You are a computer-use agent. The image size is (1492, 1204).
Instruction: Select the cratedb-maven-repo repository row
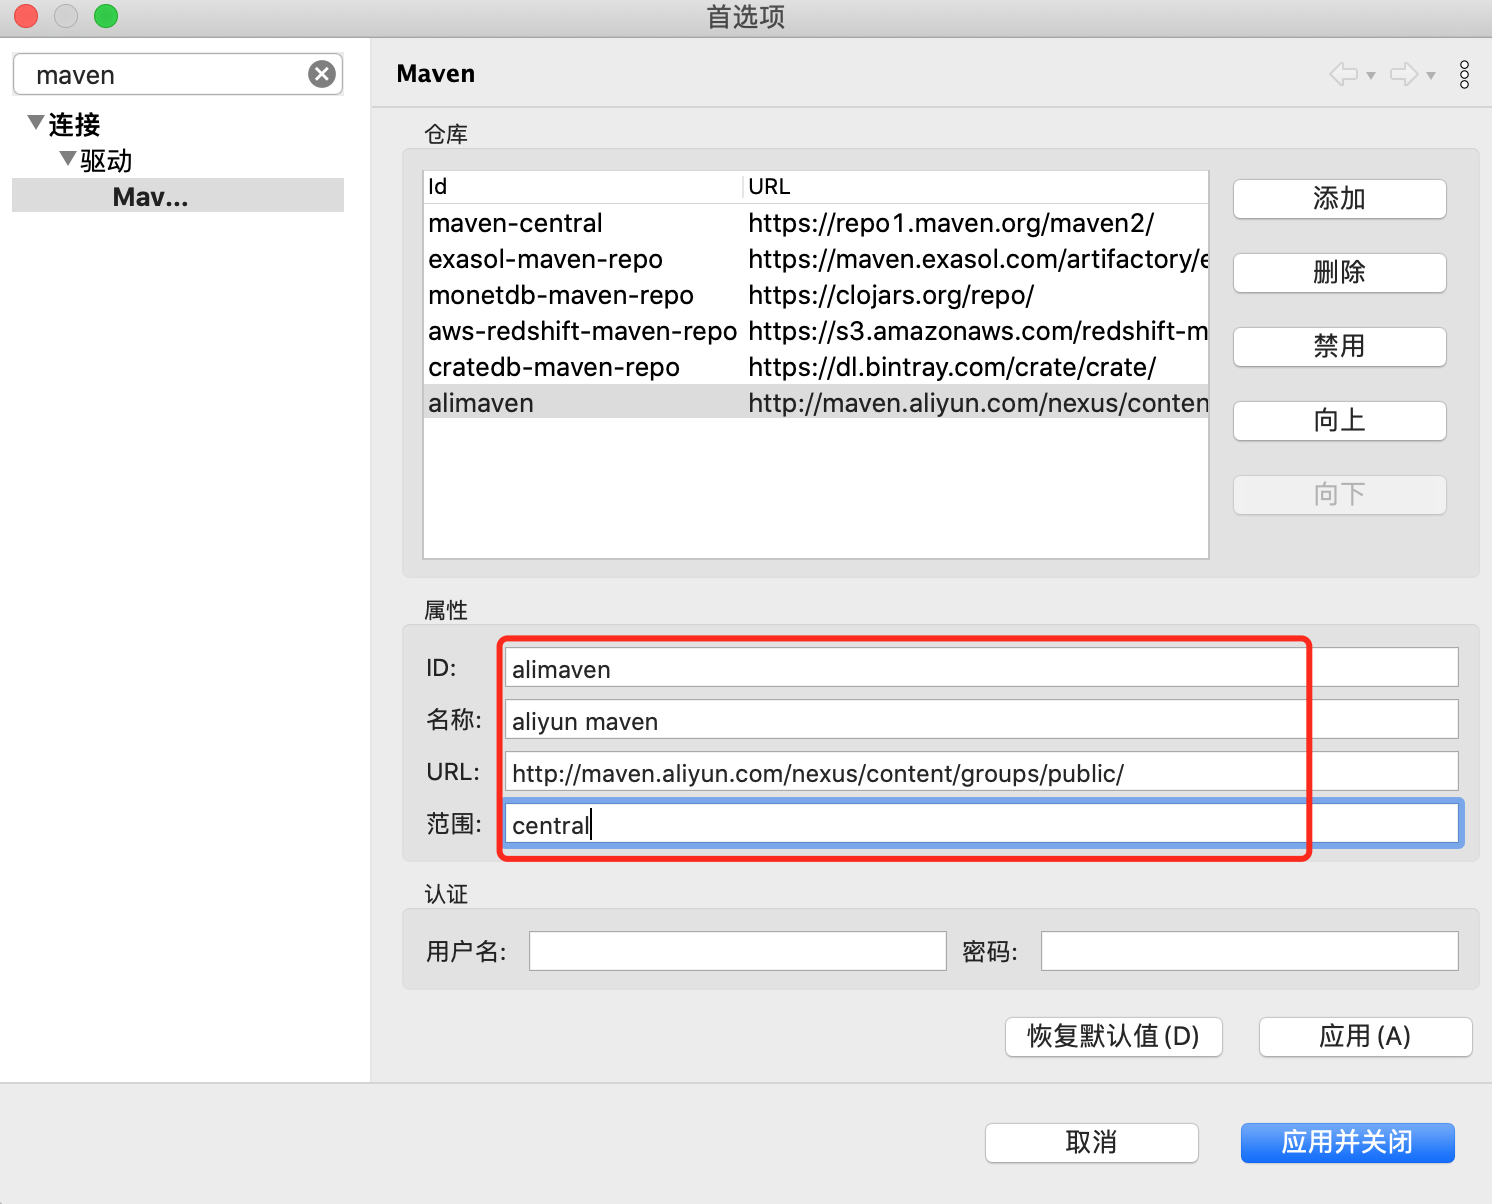(x=816, y=367)
